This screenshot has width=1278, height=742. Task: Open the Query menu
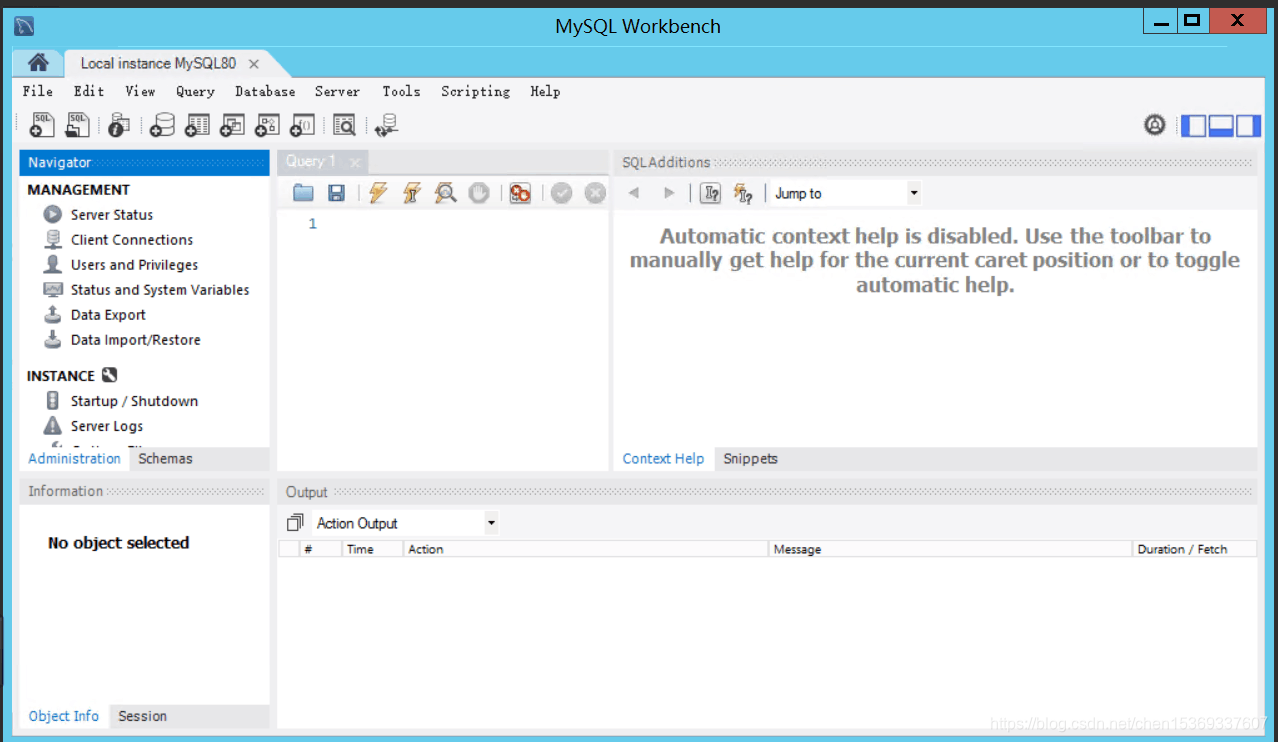195,91
